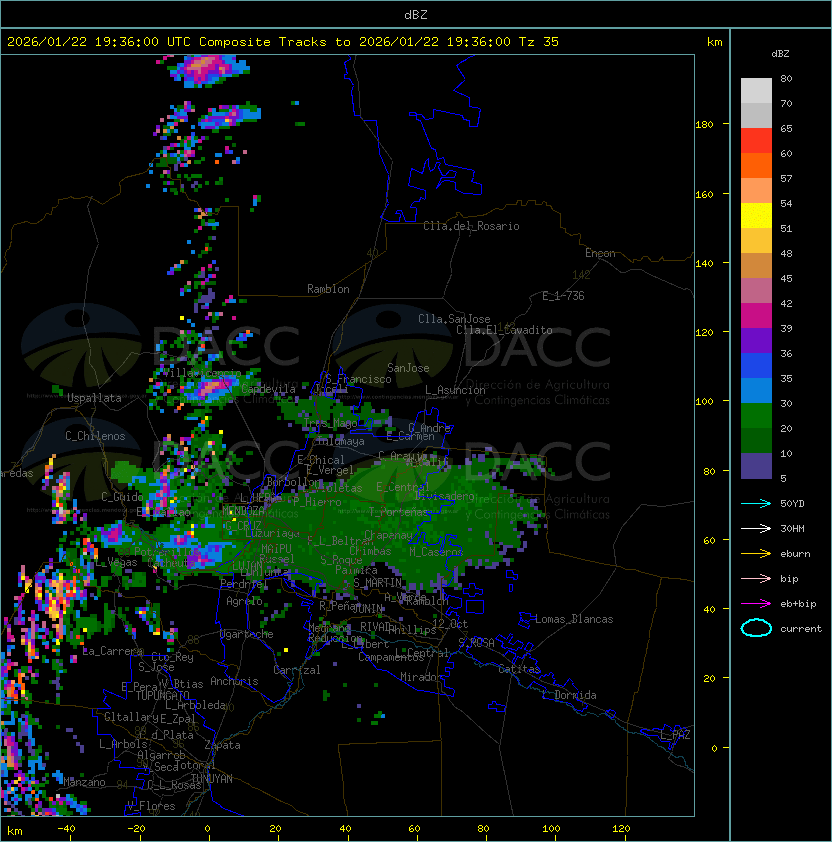Viewport: 832px width, 842px height.
Task: Click the 'Lomas_Blancas' place label
Action: pos(574,619)
